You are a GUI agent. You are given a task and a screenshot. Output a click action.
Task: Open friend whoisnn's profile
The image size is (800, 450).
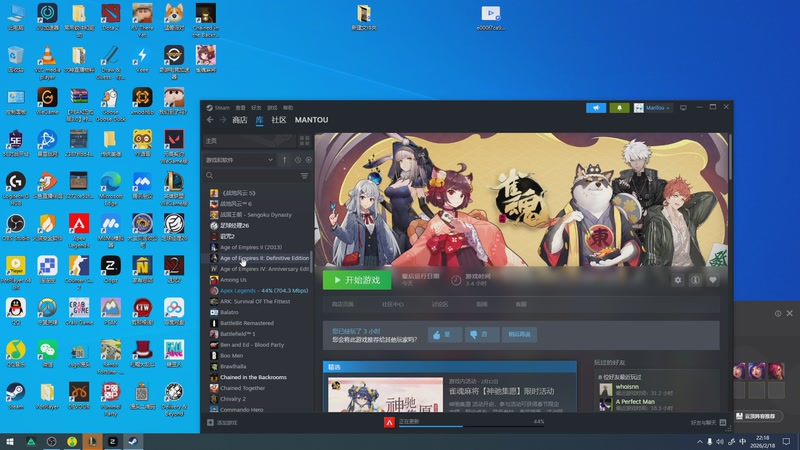[x=627, y=387]
